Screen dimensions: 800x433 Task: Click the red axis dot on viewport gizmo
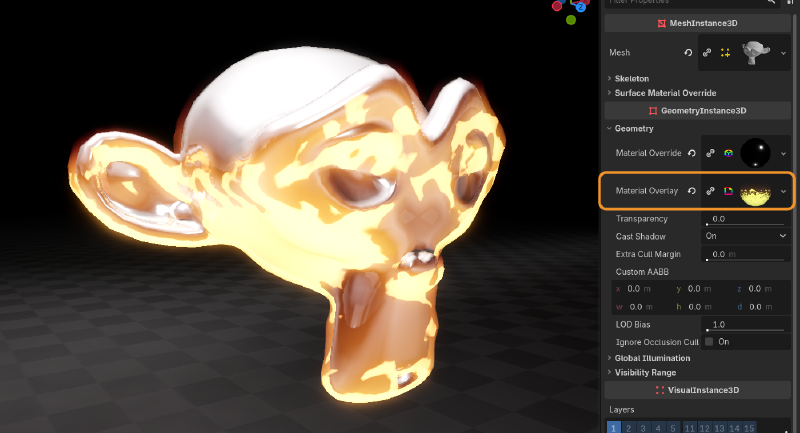[557, 6]
